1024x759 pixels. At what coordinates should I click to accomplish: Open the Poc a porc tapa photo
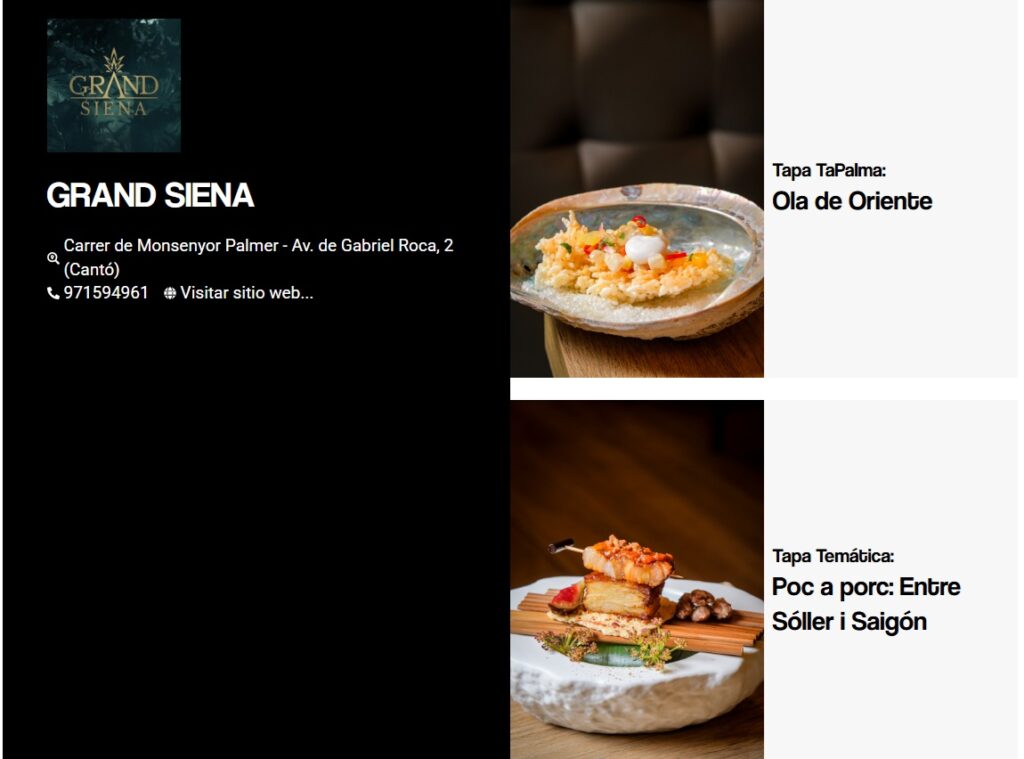click(x=637, y=579)
